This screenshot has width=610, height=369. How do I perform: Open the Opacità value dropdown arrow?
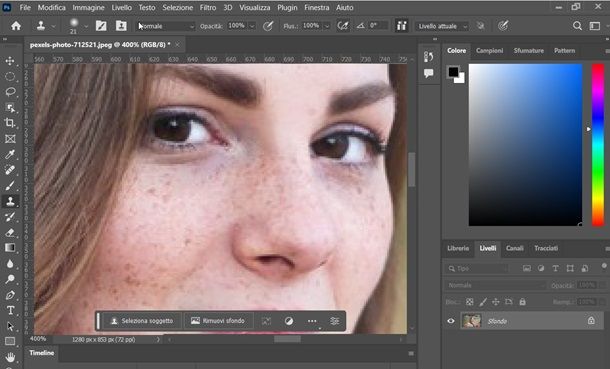pos(252,26)
